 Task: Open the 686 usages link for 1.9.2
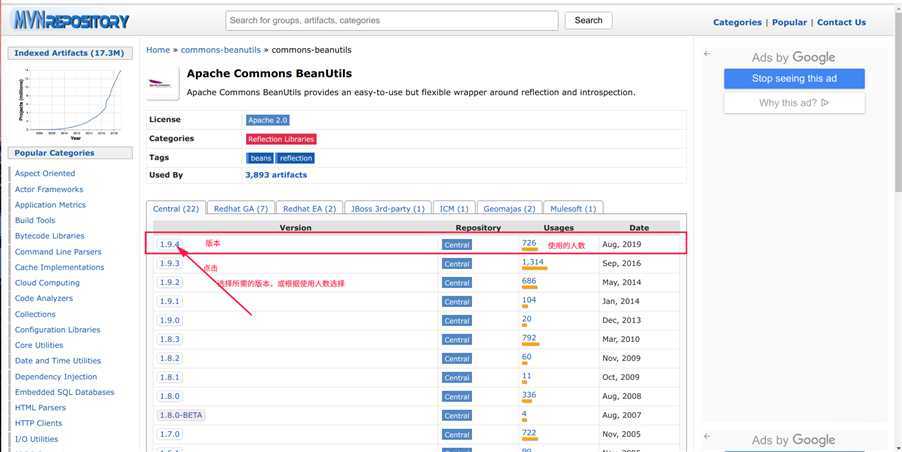click(x=529, y=281)
